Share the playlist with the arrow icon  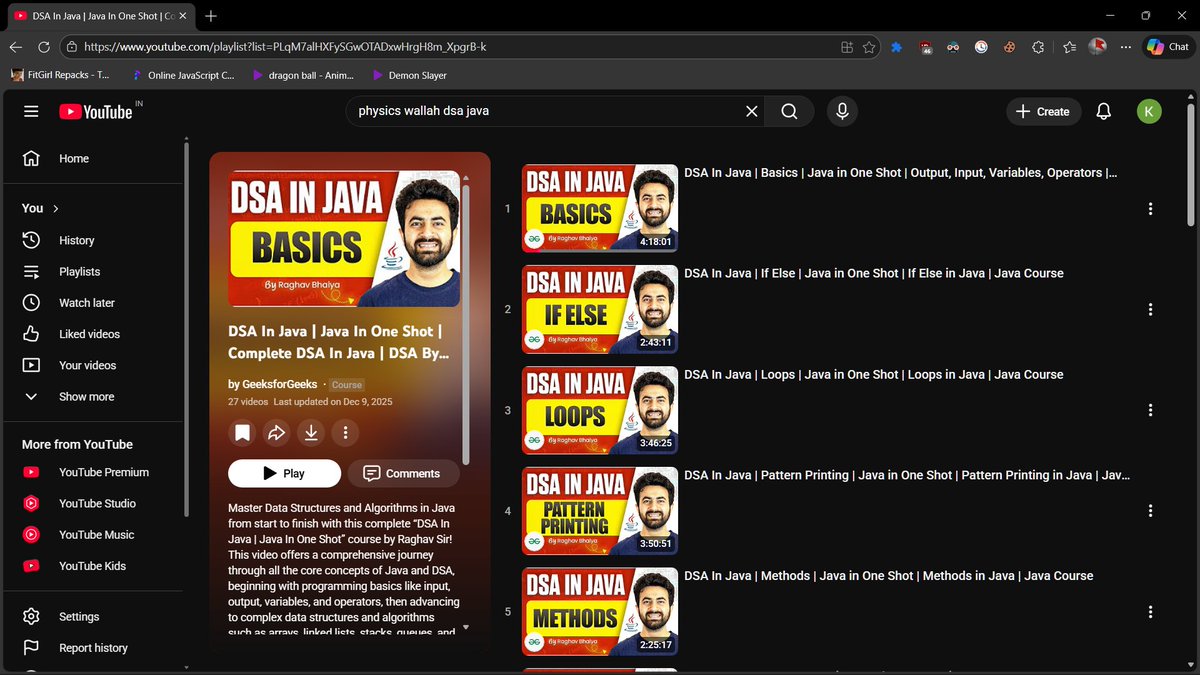click(x=276, y=433)
